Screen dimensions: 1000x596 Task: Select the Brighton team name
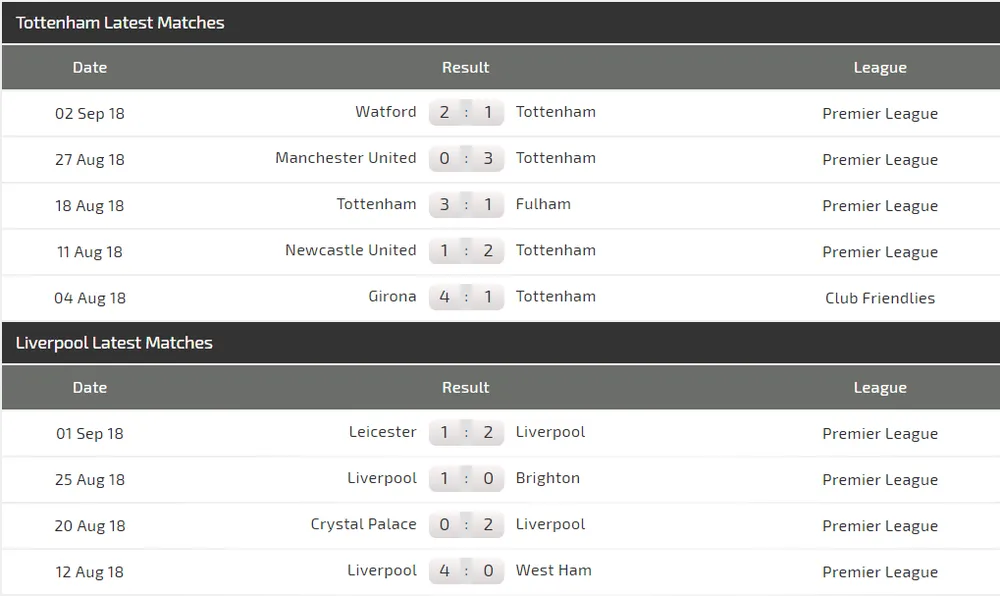tap(547, 478)
